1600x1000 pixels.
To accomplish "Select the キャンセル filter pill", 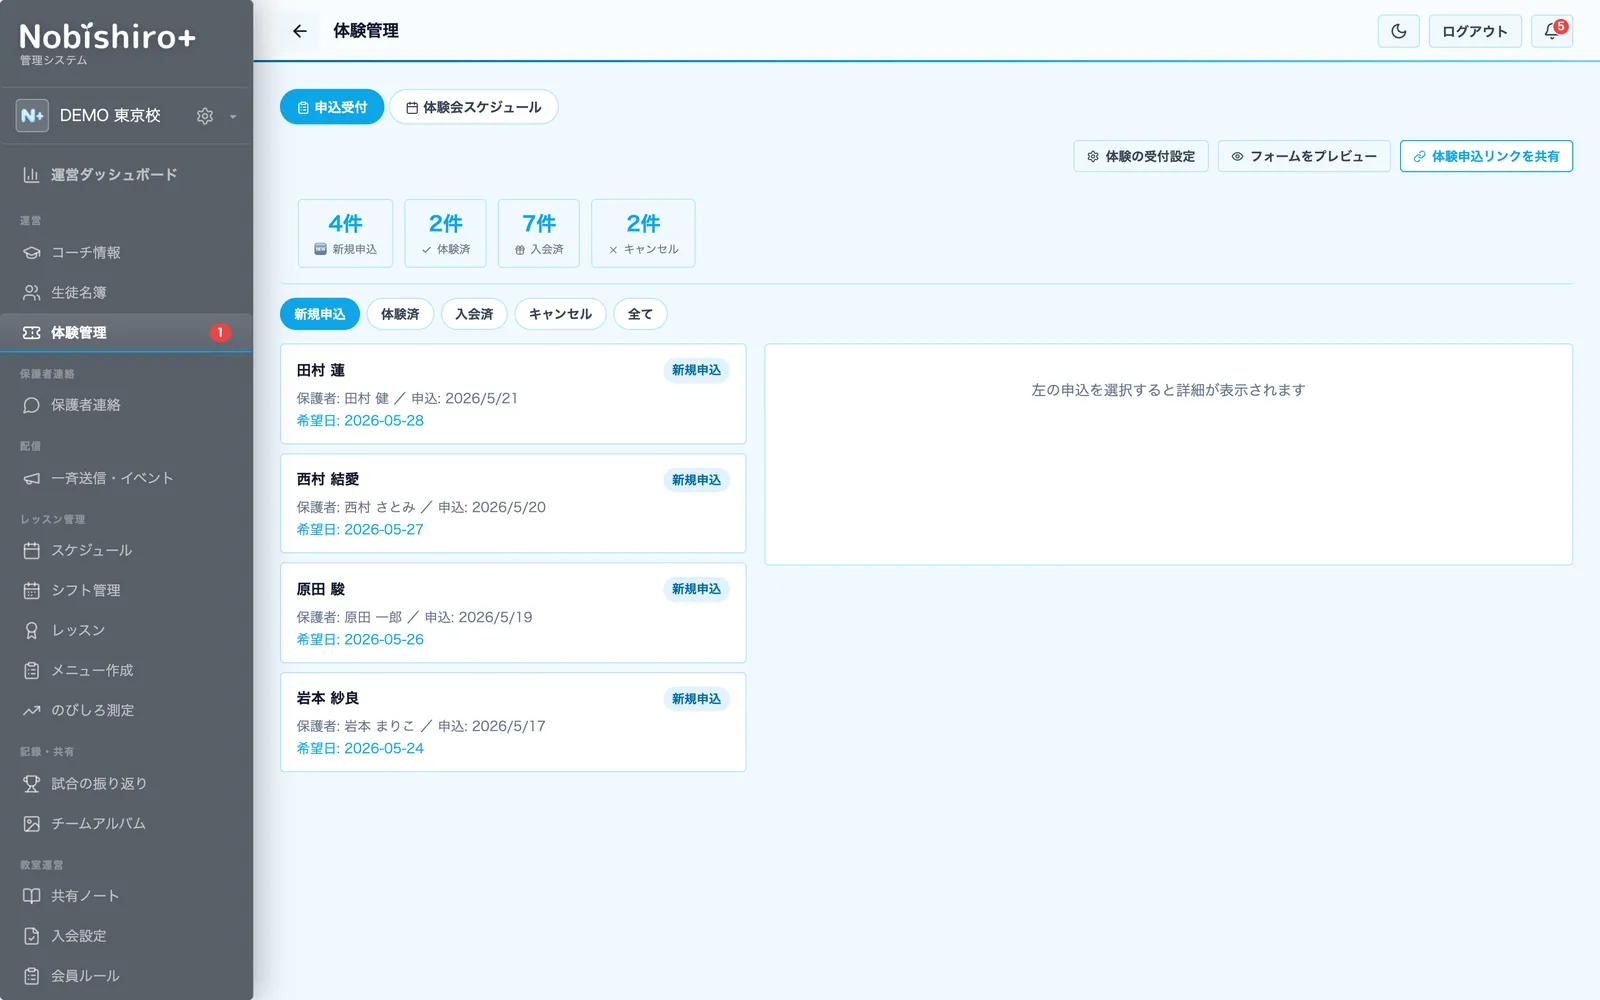I will pyautogui.click(x=560, y=314).
